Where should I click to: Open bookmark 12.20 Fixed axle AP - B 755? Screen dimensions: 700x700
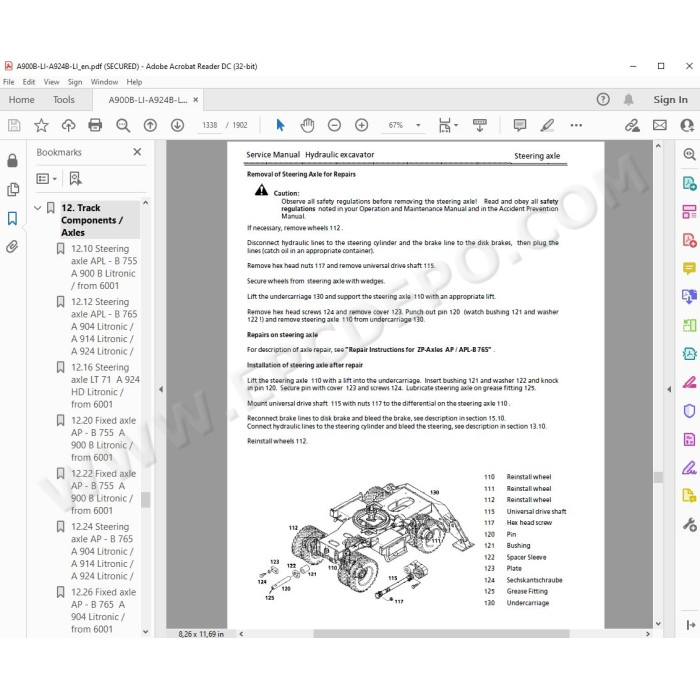pyautogui.click(x=103, y=438)
